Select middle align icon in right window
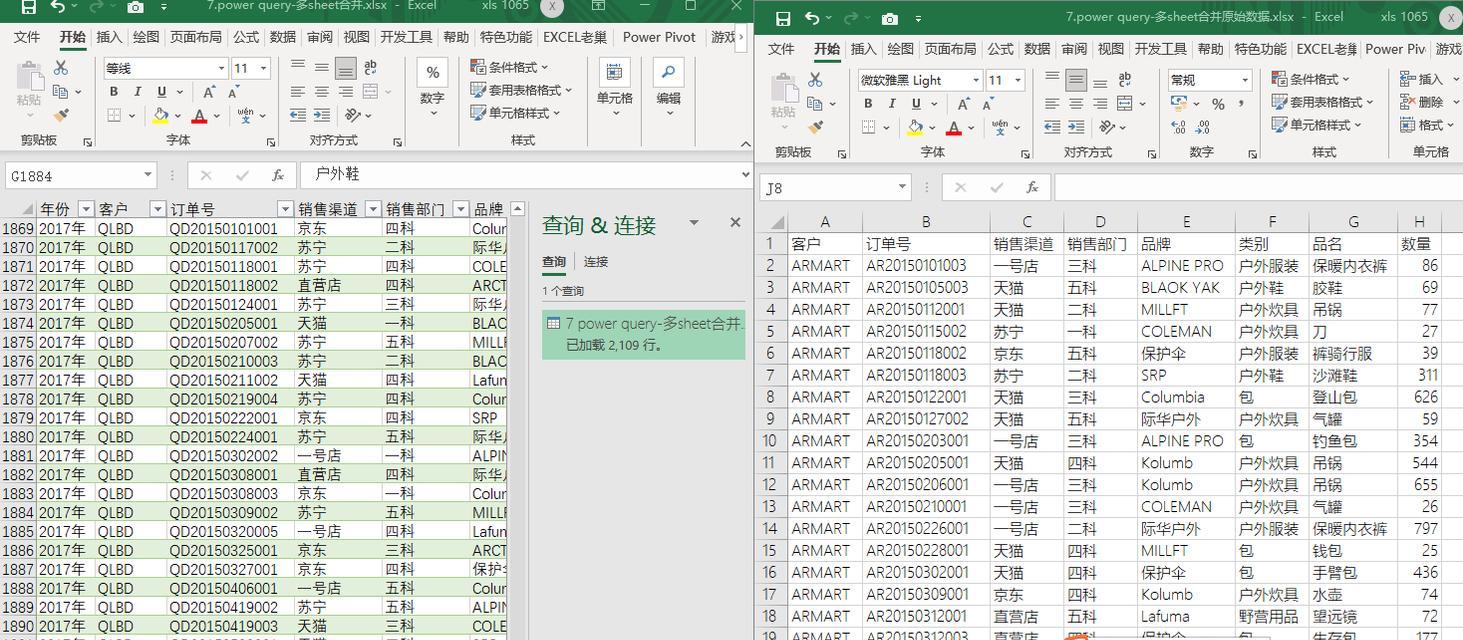 1076,80
